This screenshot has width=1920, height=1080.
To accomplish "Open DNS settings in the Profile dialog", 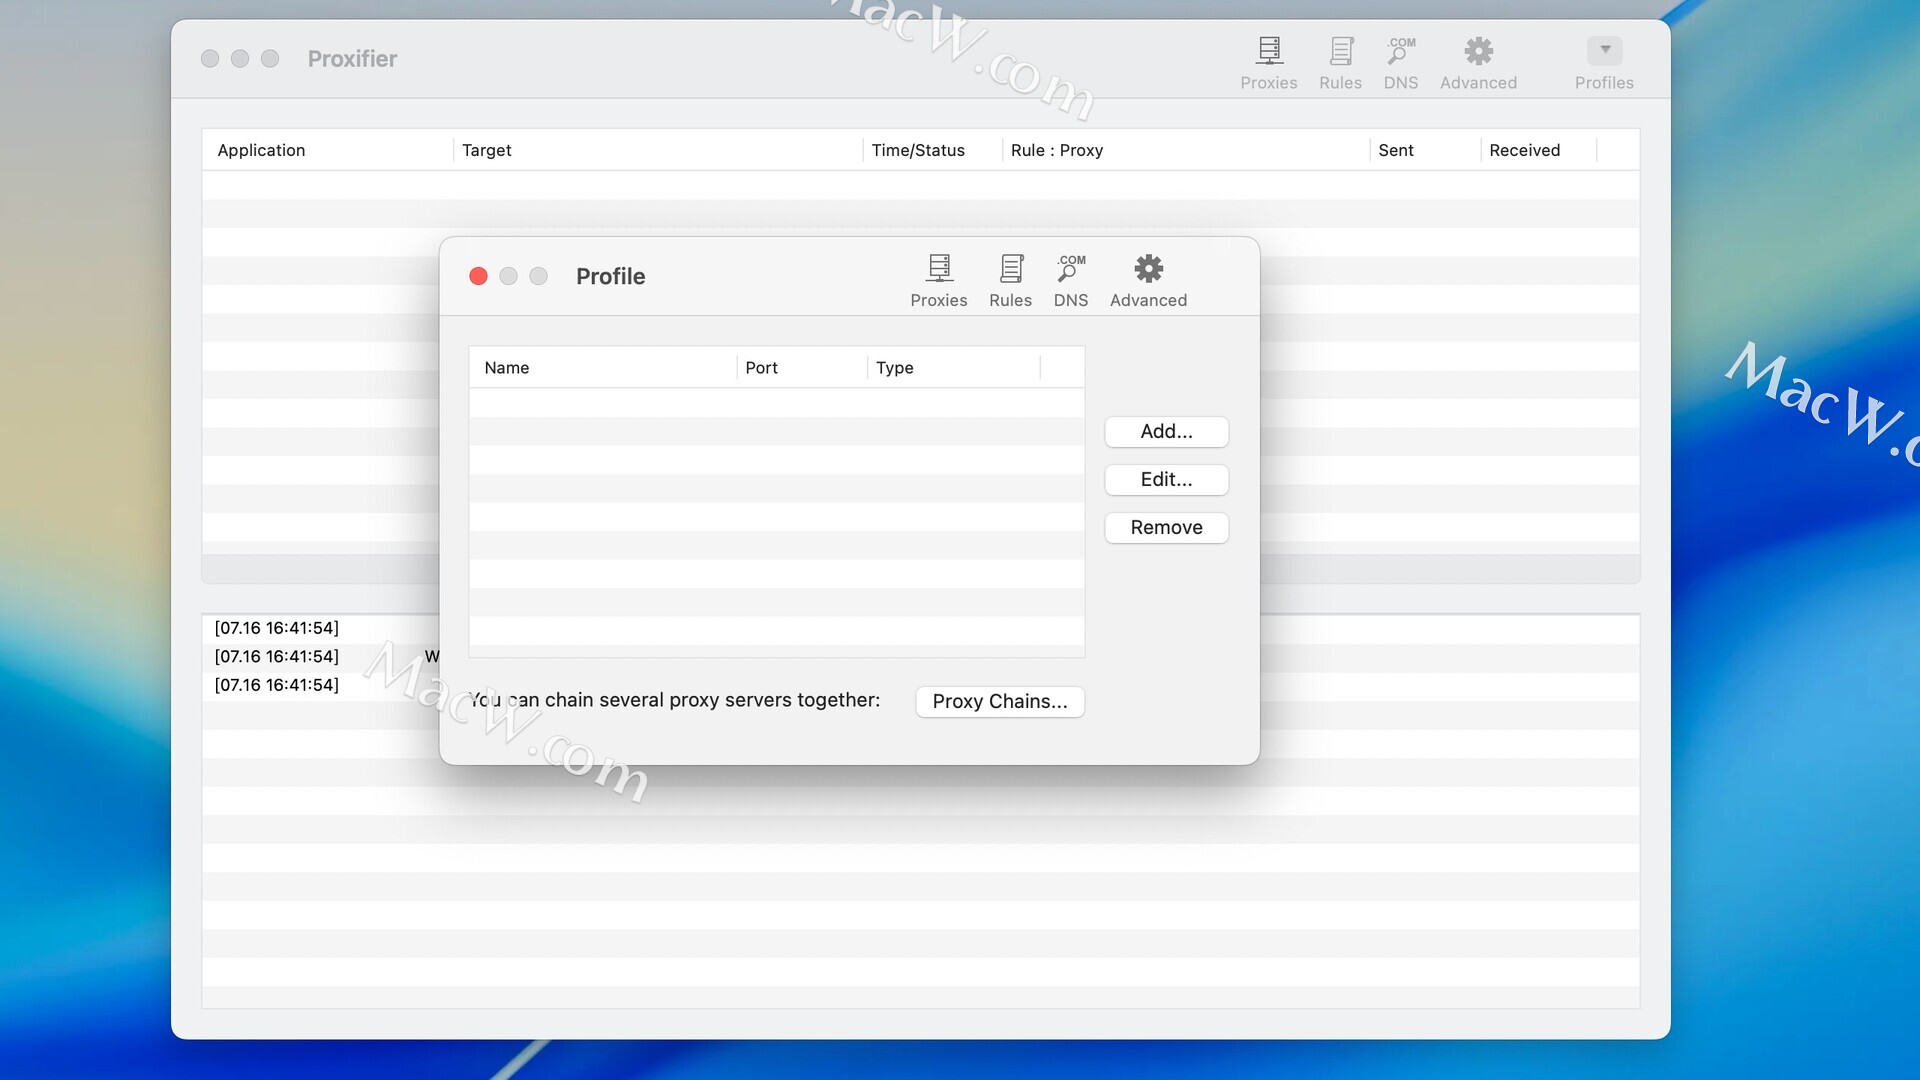I will 1070,280.
